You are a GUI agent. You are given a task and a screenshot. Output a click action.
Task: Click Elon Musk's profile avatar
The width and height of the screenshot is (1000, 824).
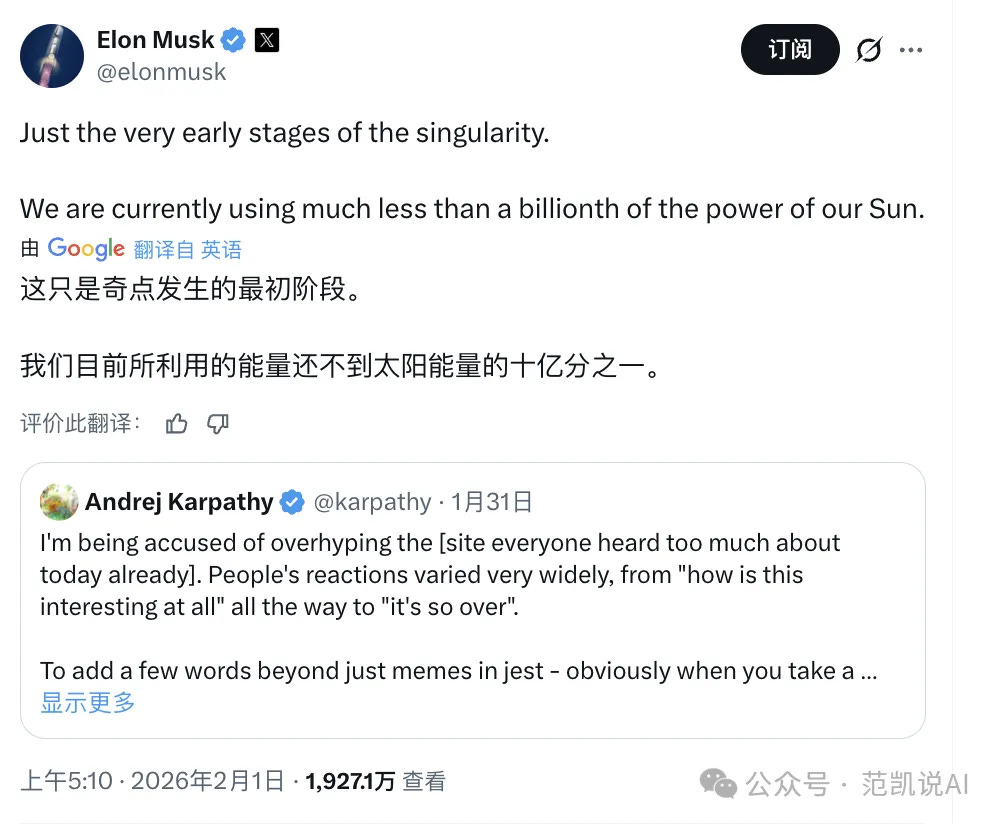click(51, 55)
